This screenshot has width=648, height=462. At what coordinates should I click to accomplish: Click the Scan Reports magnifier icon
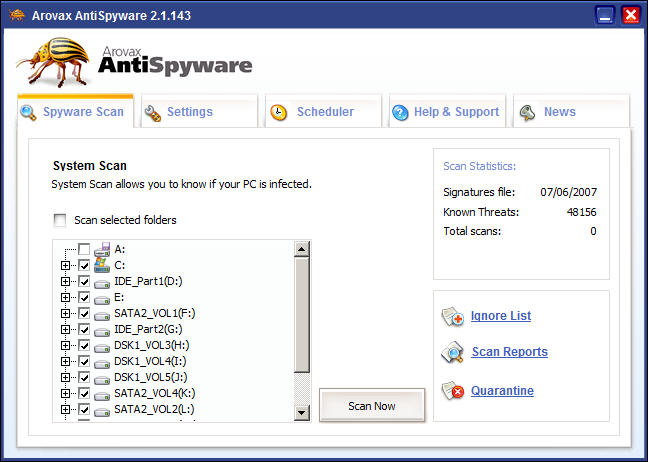453,352
